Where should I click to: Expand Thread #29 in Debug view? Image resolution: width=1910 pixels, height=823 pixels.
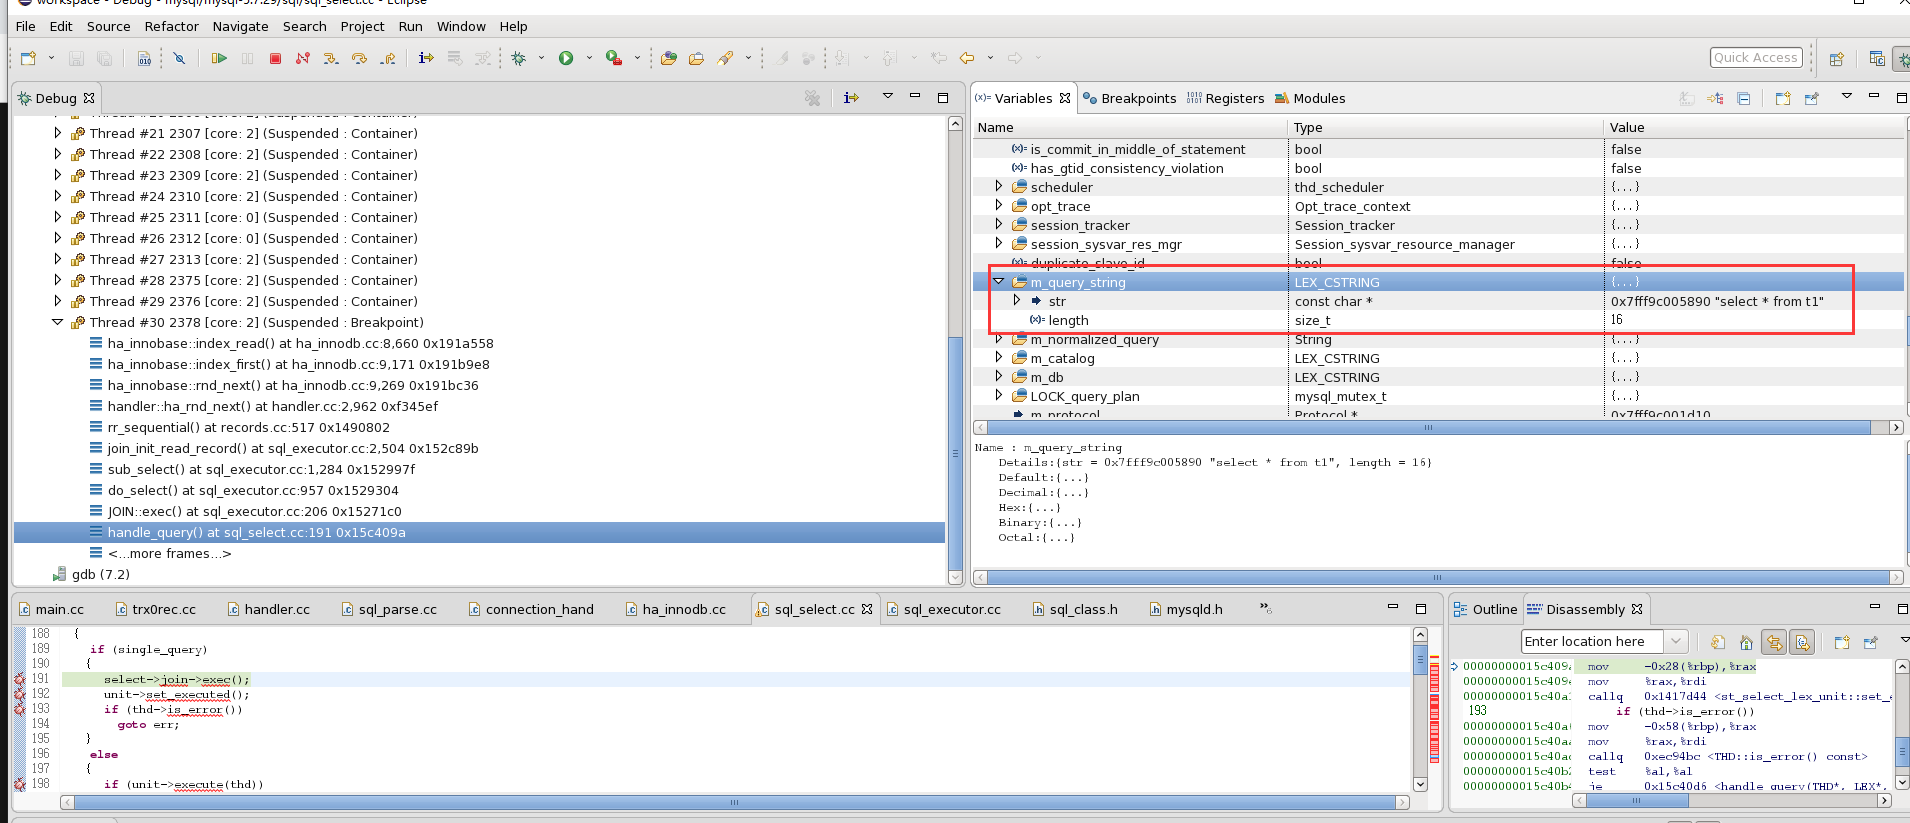click(57, 301)
